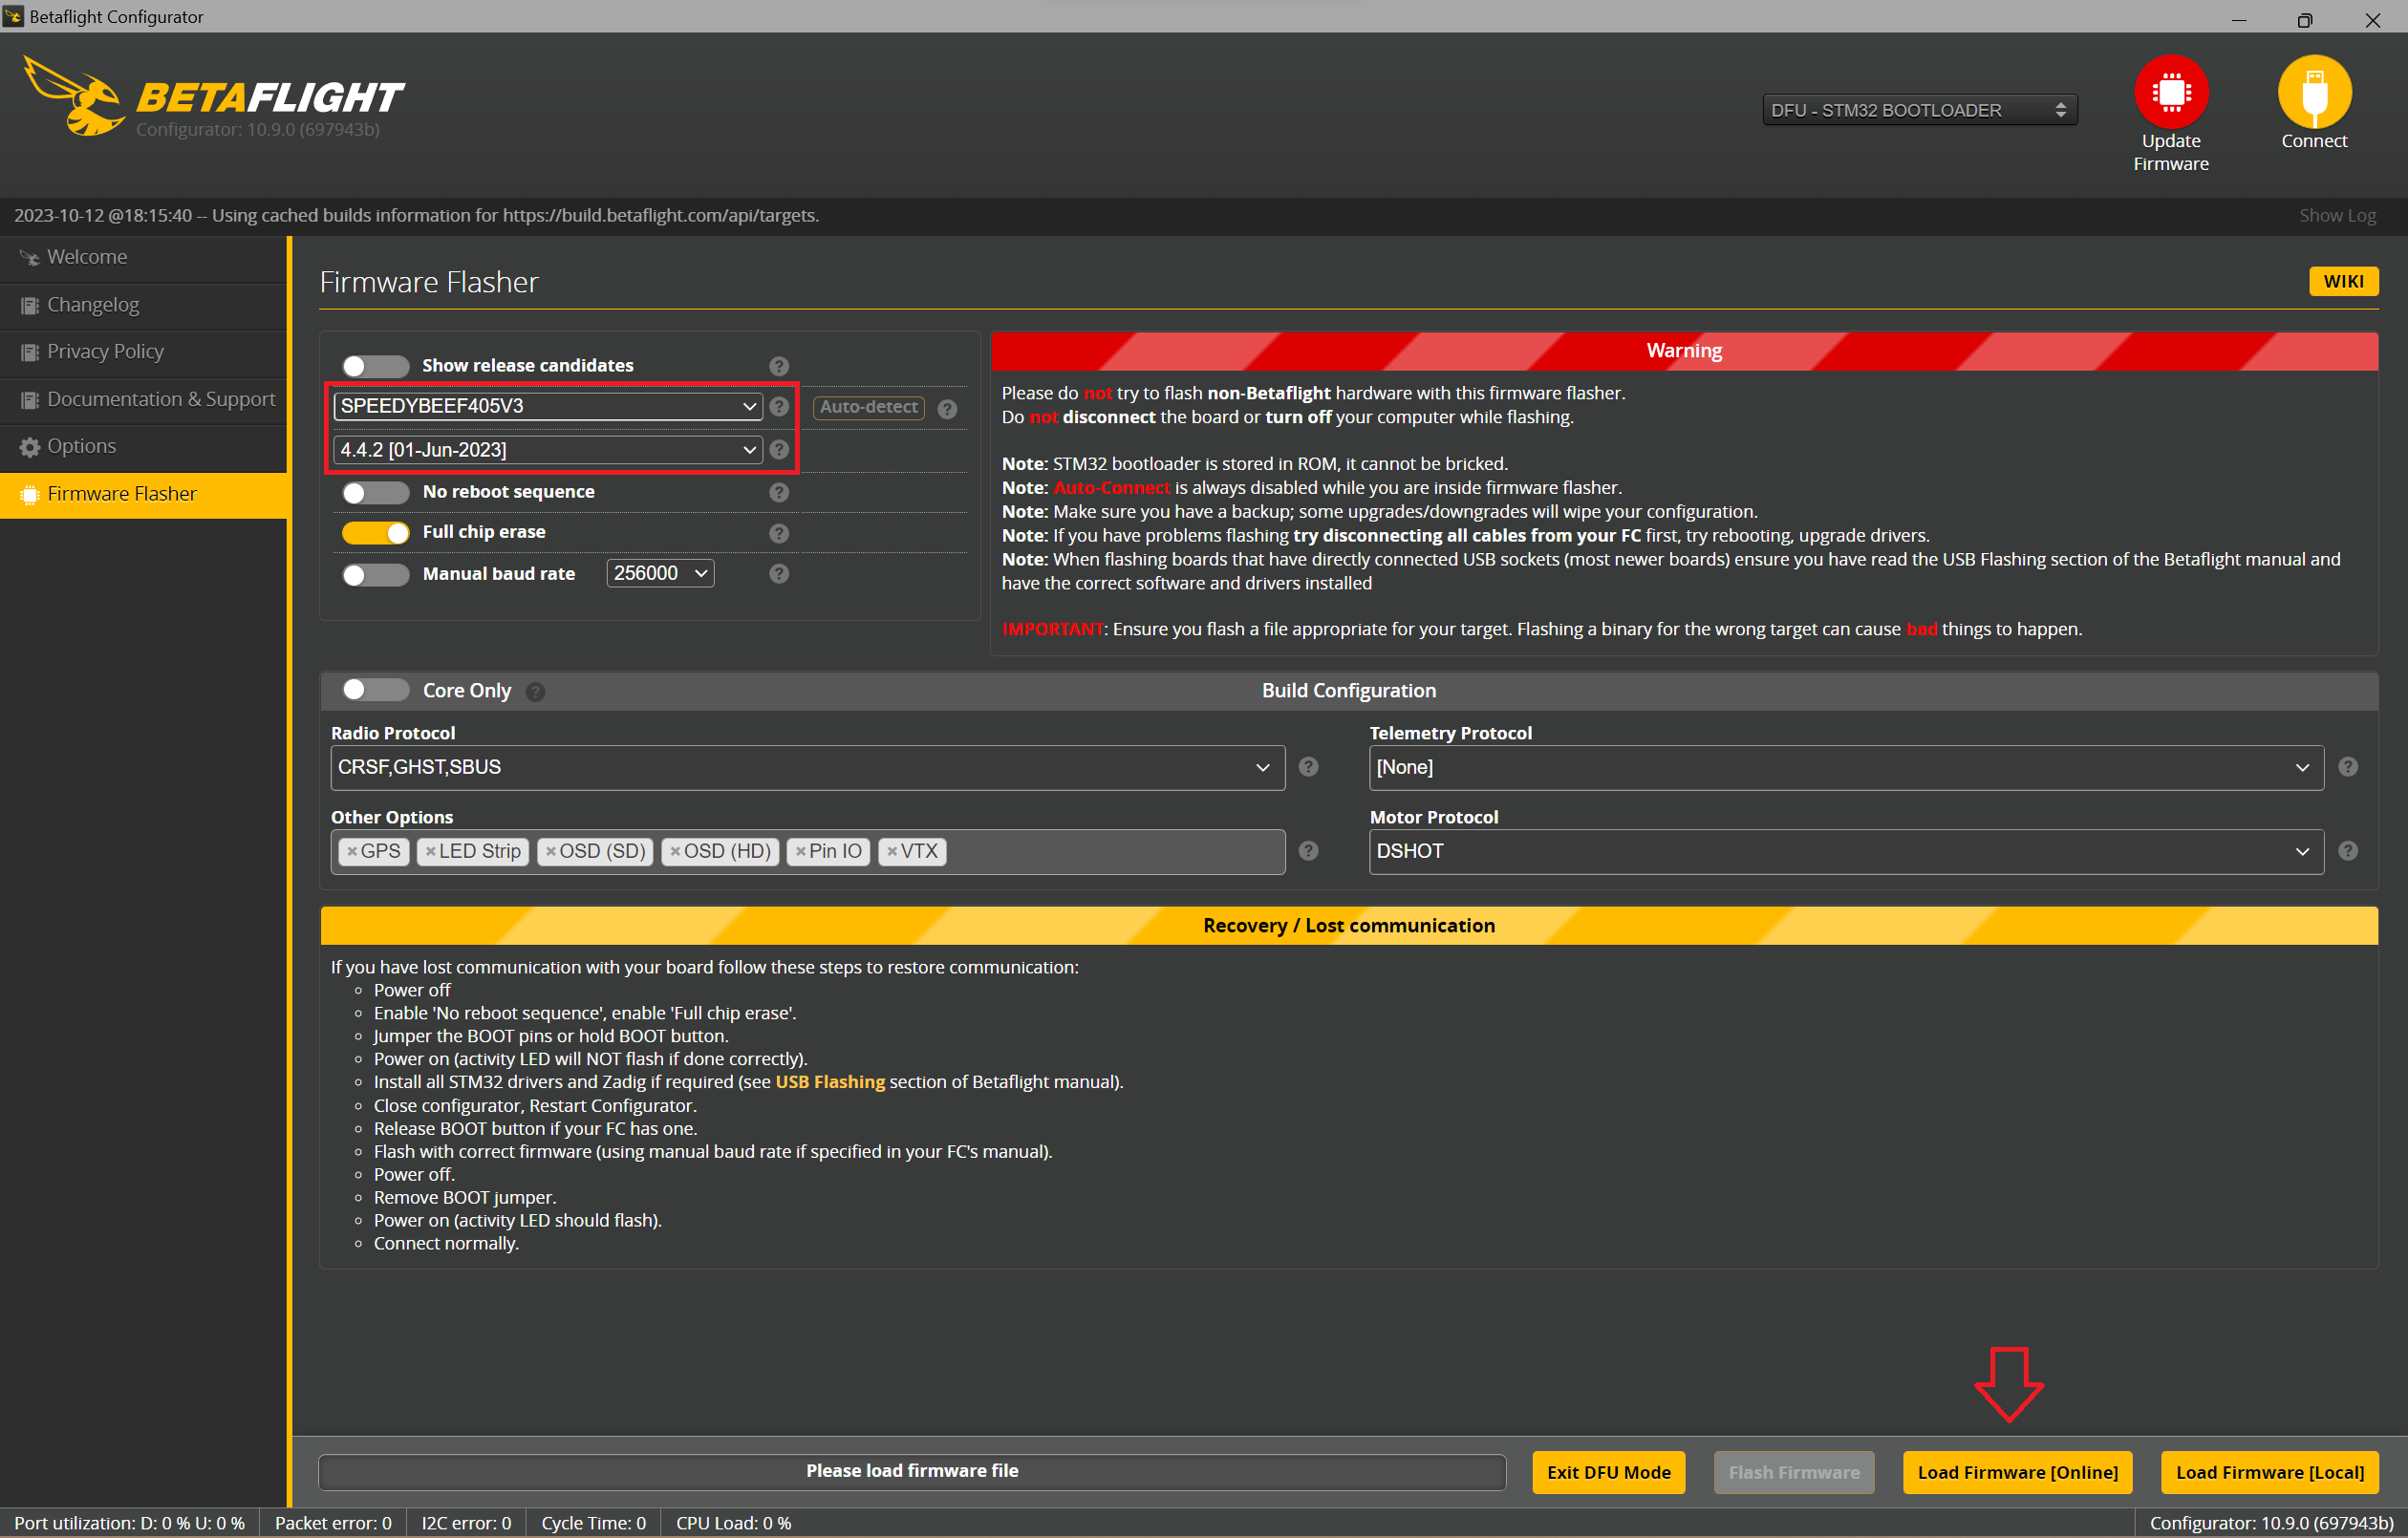
Task: Click help icon beside SPEEDYBEEF405V3 board selector
Action: [779, 406]
